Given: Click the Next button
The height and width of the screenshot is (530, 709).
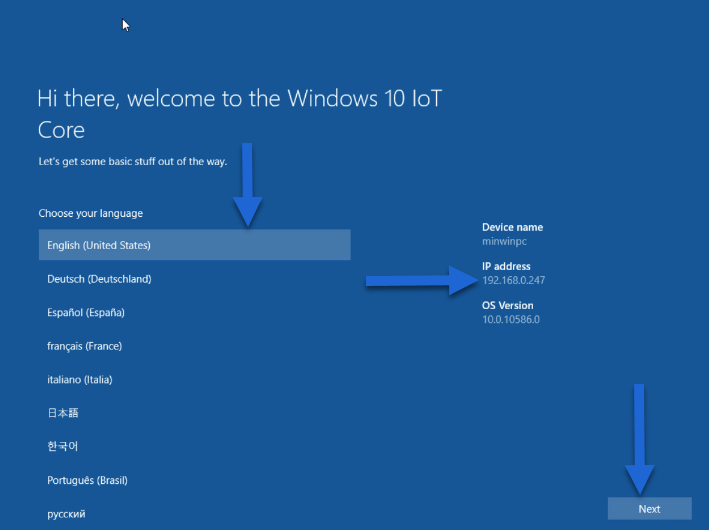Looking at the screenshot, I should (x=649, y=509).
